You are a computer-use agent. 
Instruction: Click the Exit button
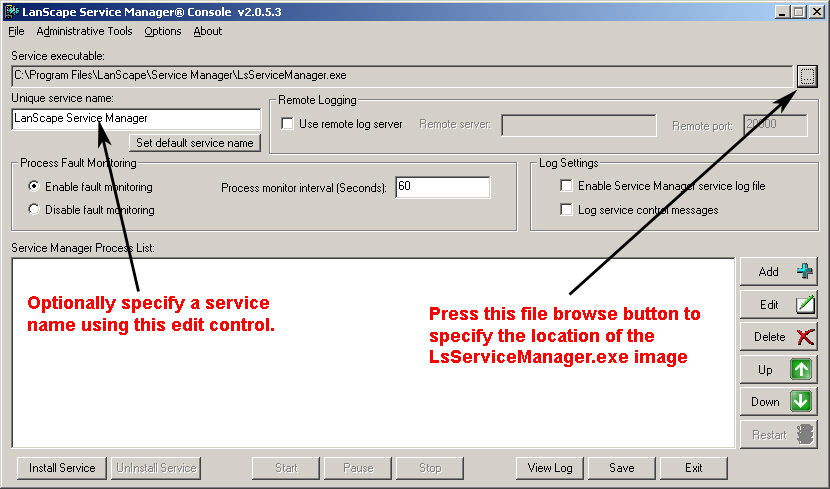coord(693,468)
